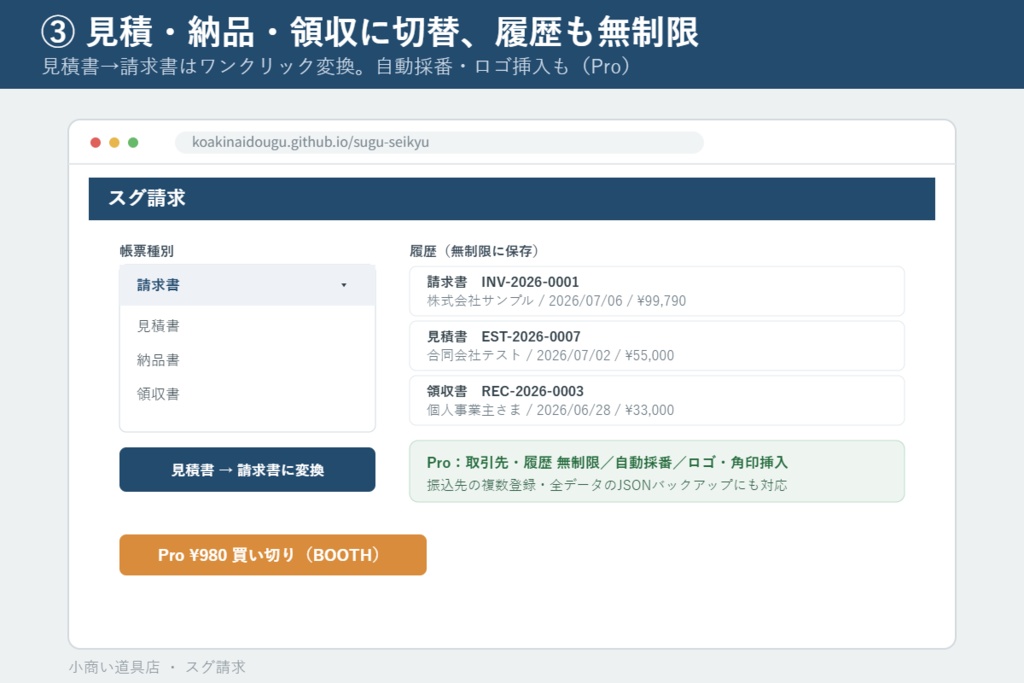This screenshot has height=683, width=1024.
Task: Open history entry 見積書 EST-2026-0007
Action: point(657,346)
